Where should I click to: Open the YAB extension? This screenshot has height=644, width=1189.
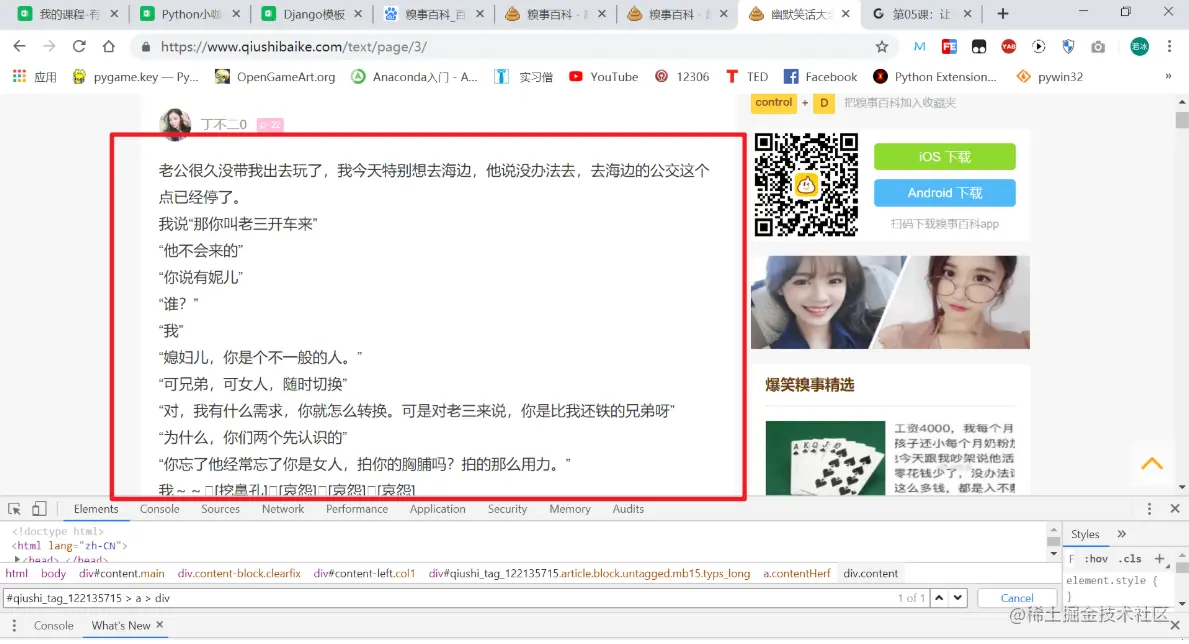click(x=1008, y=46)
